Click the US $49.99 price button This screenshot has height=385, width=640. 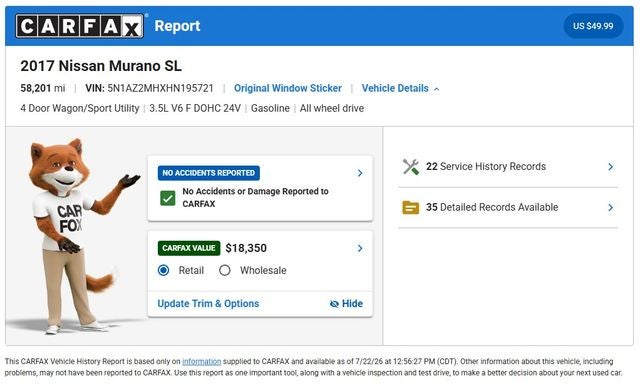coord(593,26)
